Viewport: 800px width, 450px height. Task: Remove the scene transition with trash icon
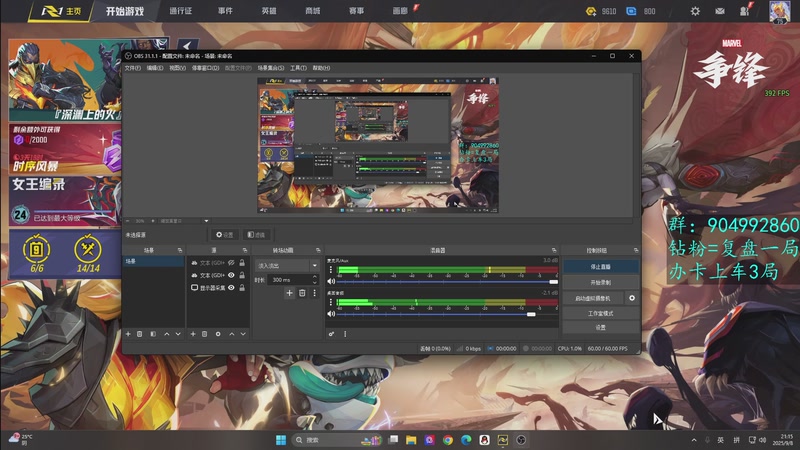[x=302, y=293]
